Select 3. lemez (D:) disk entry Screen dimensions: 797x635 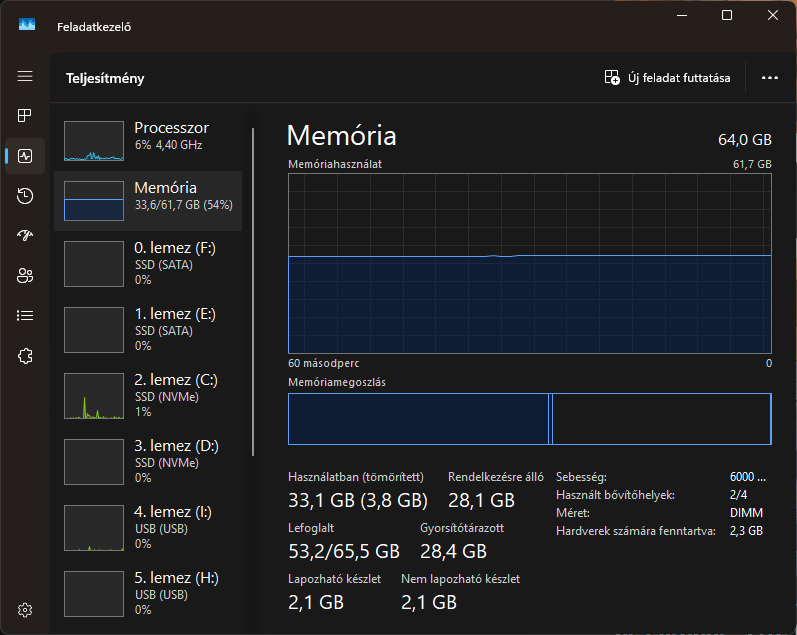(x=148, y=461)
